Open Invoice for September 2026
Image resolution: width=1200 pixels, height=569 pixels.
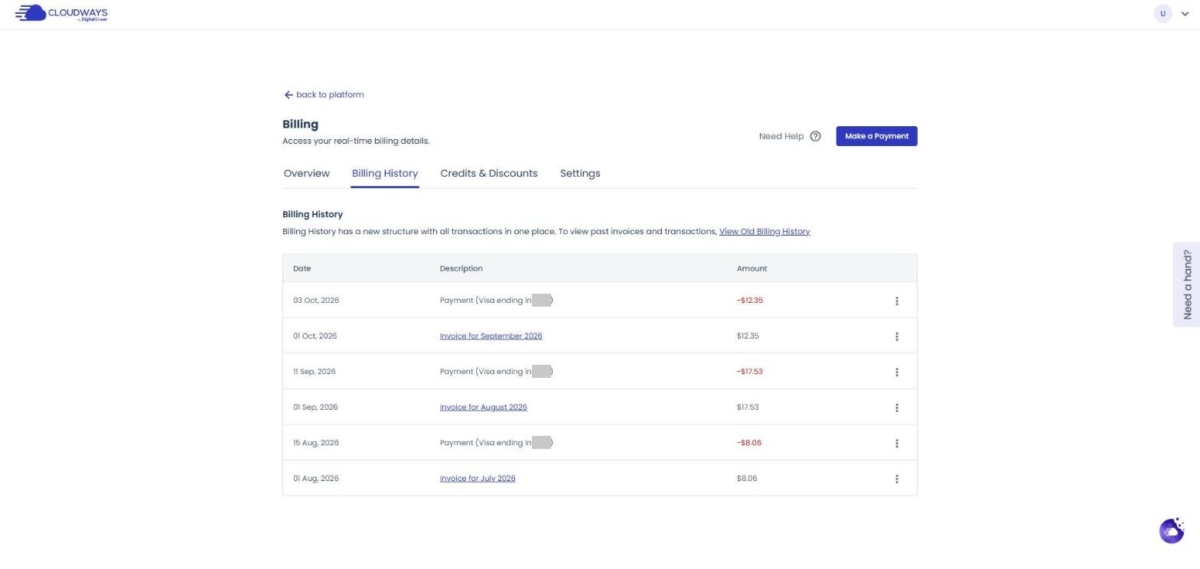point(491,336)
